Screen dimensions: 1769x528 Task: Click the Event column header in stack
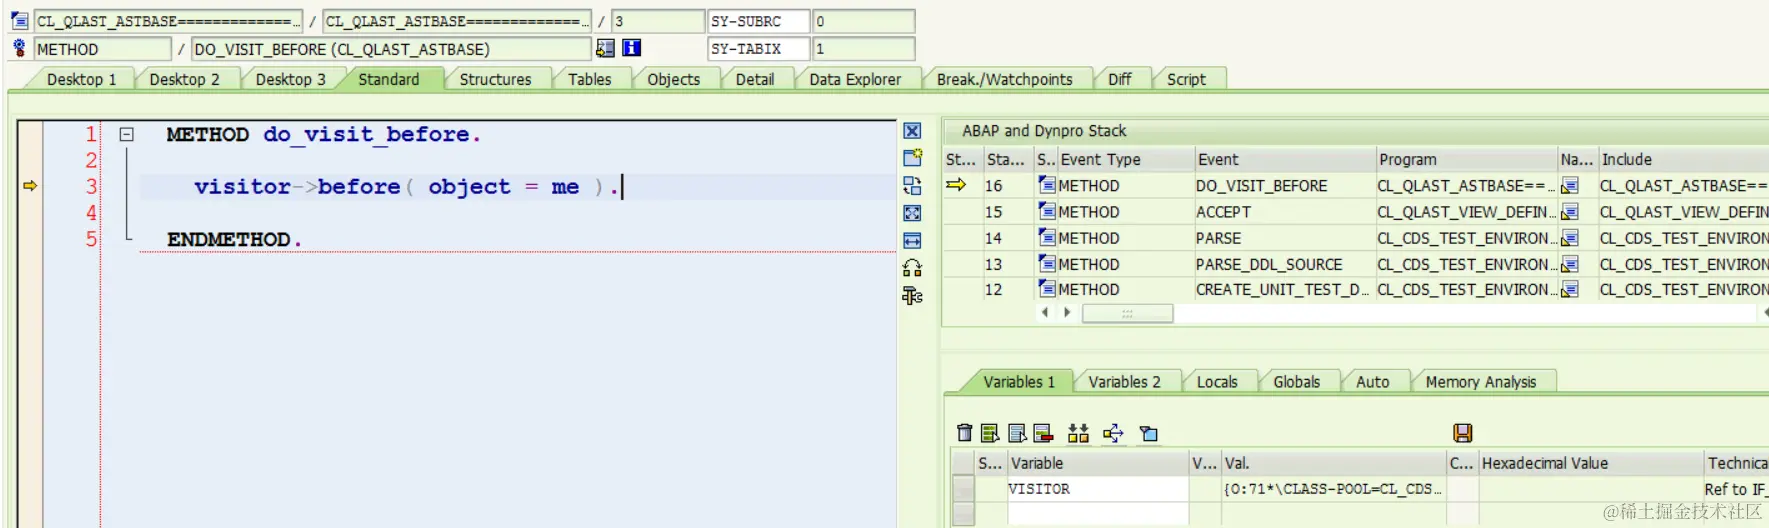1284,159
